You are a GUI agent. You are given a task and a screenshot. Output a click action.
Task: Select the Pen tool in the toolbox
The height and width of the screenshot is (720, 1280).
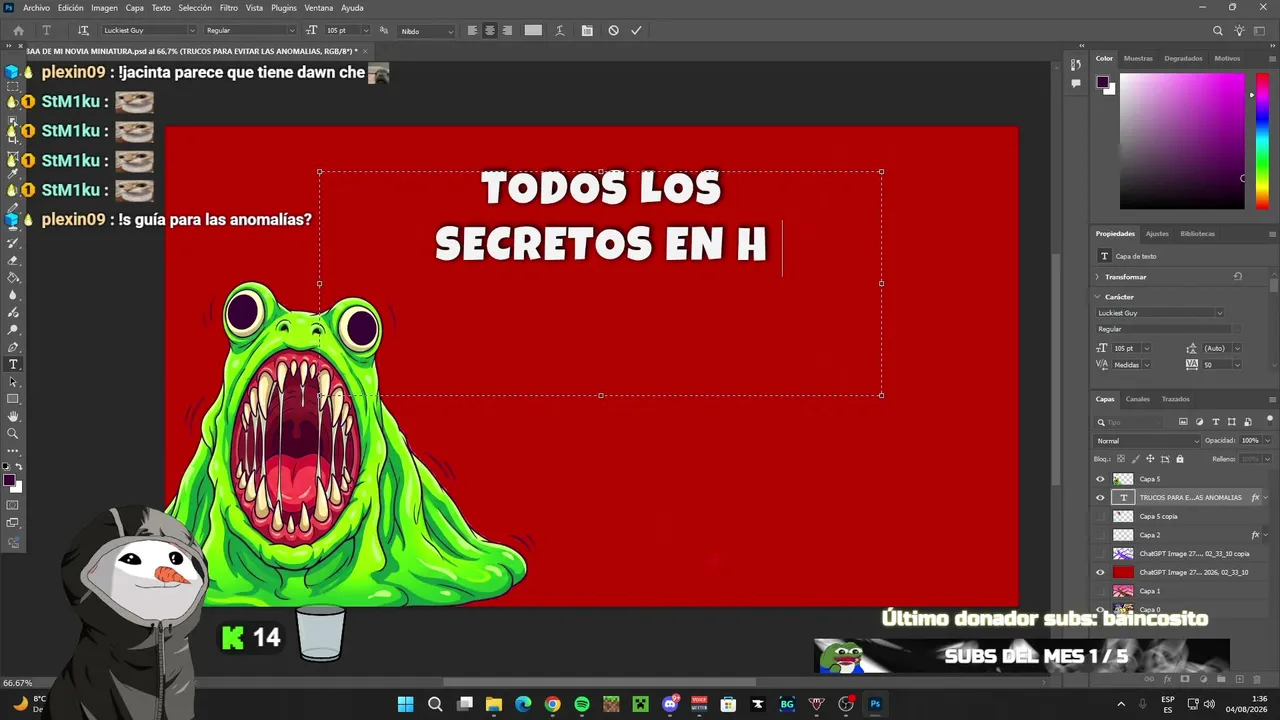(13, 347)
